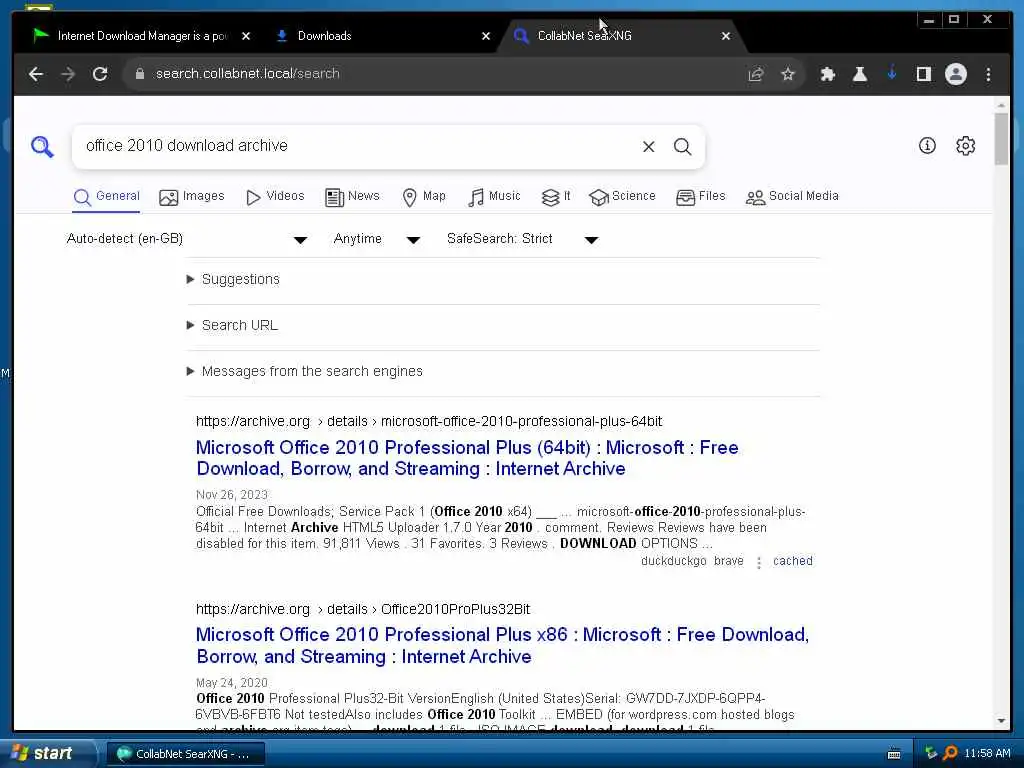Click the browser Forward arrow
The image size is (1024, 768).
click(68, 74)
